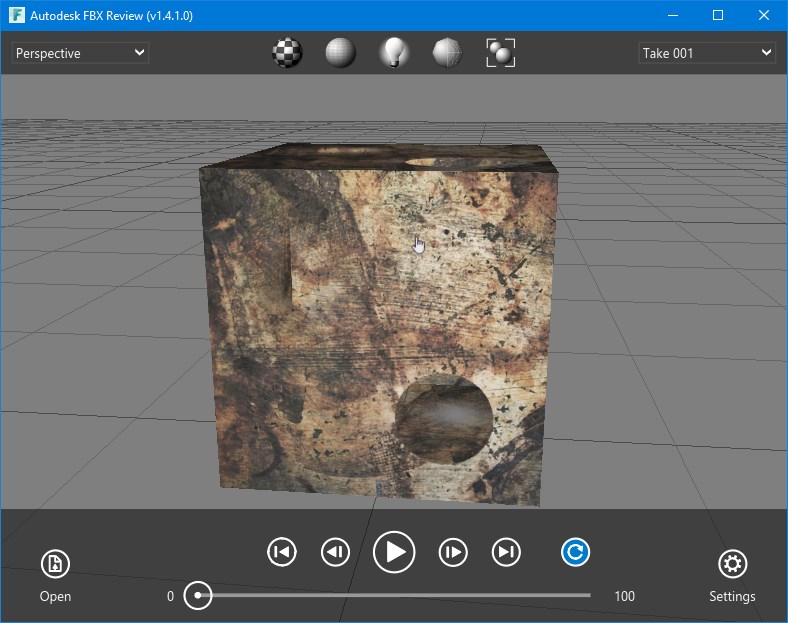Image resolution: width=788 pixels, height=623 pixels.
Task: Click the Open file icon
Action: (x=55, y=565)
